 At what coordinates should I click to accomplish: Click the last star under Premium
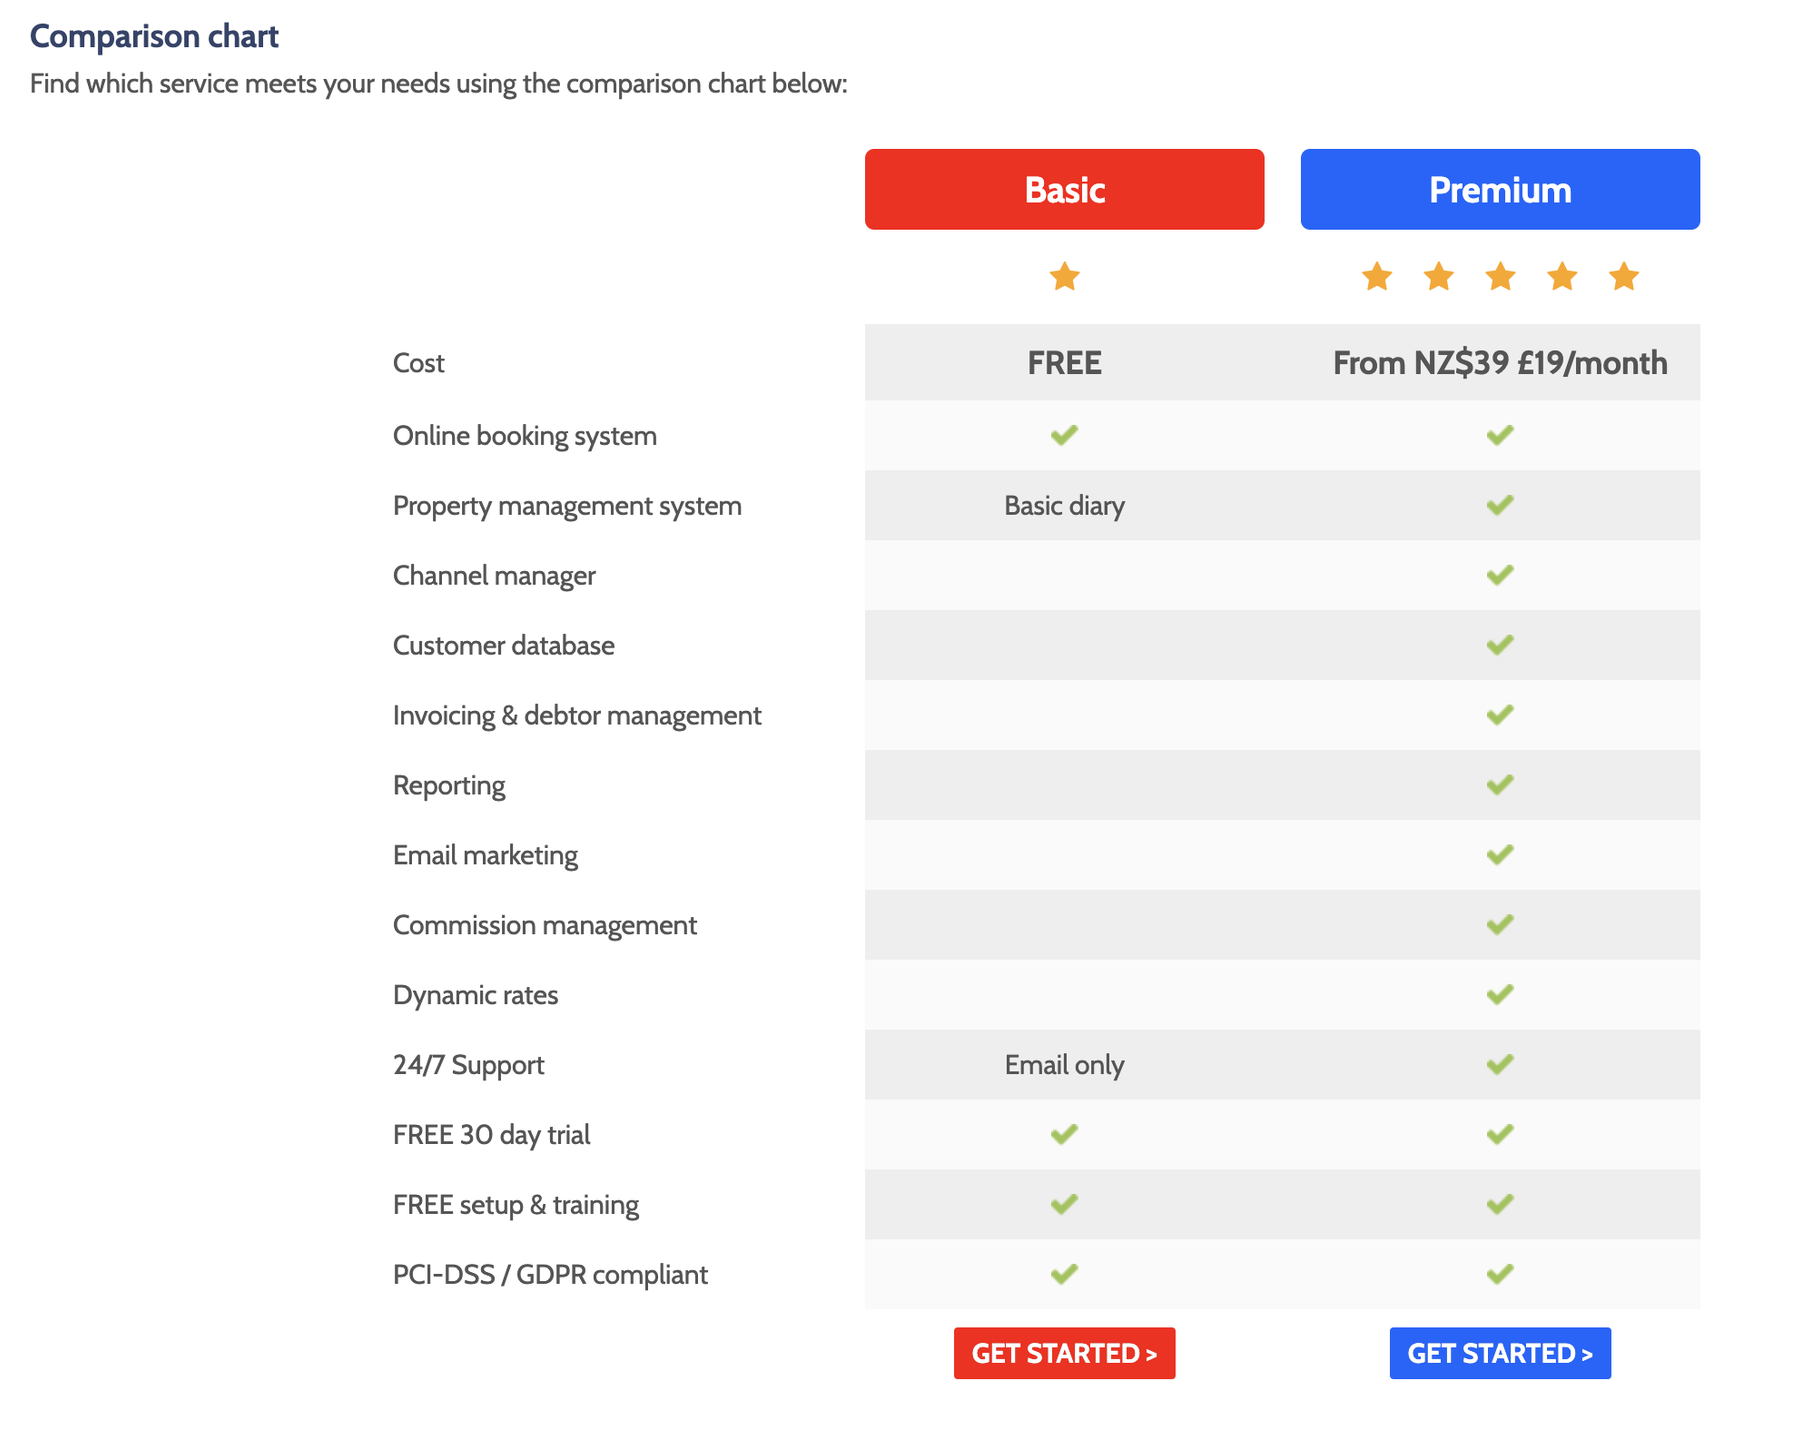pos(1623,276)
